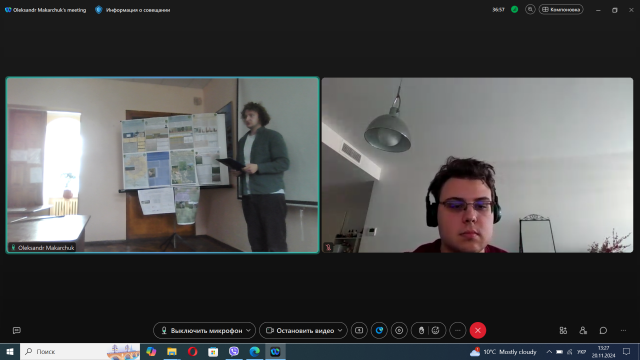Click battery icon in system tray
The width and height of the screenshot is (640, 360).
560,352
